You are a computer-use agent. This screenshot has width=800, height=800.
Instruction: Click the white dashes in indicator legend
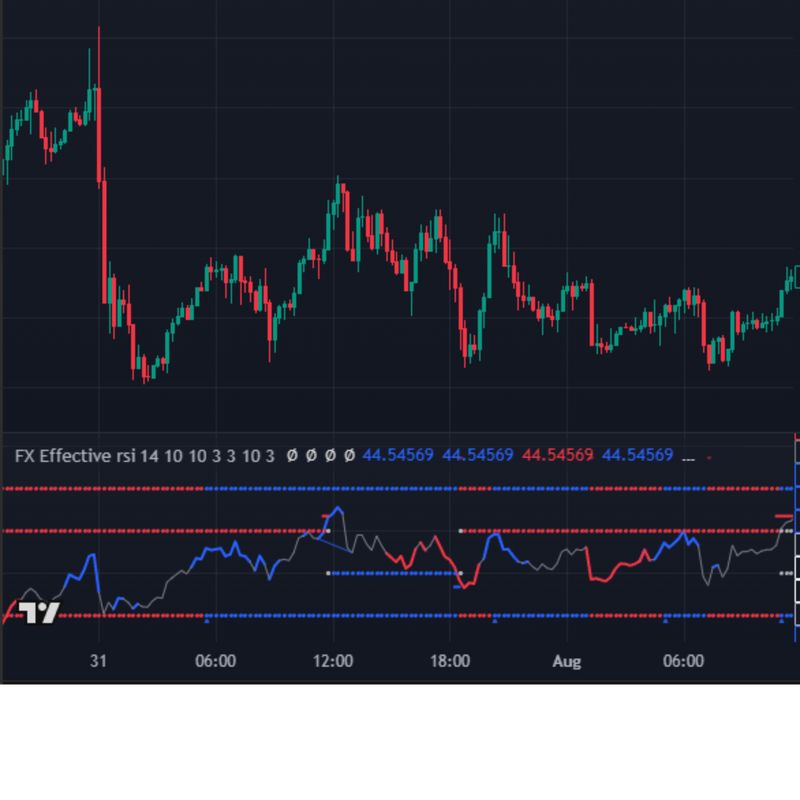point(688,457)
